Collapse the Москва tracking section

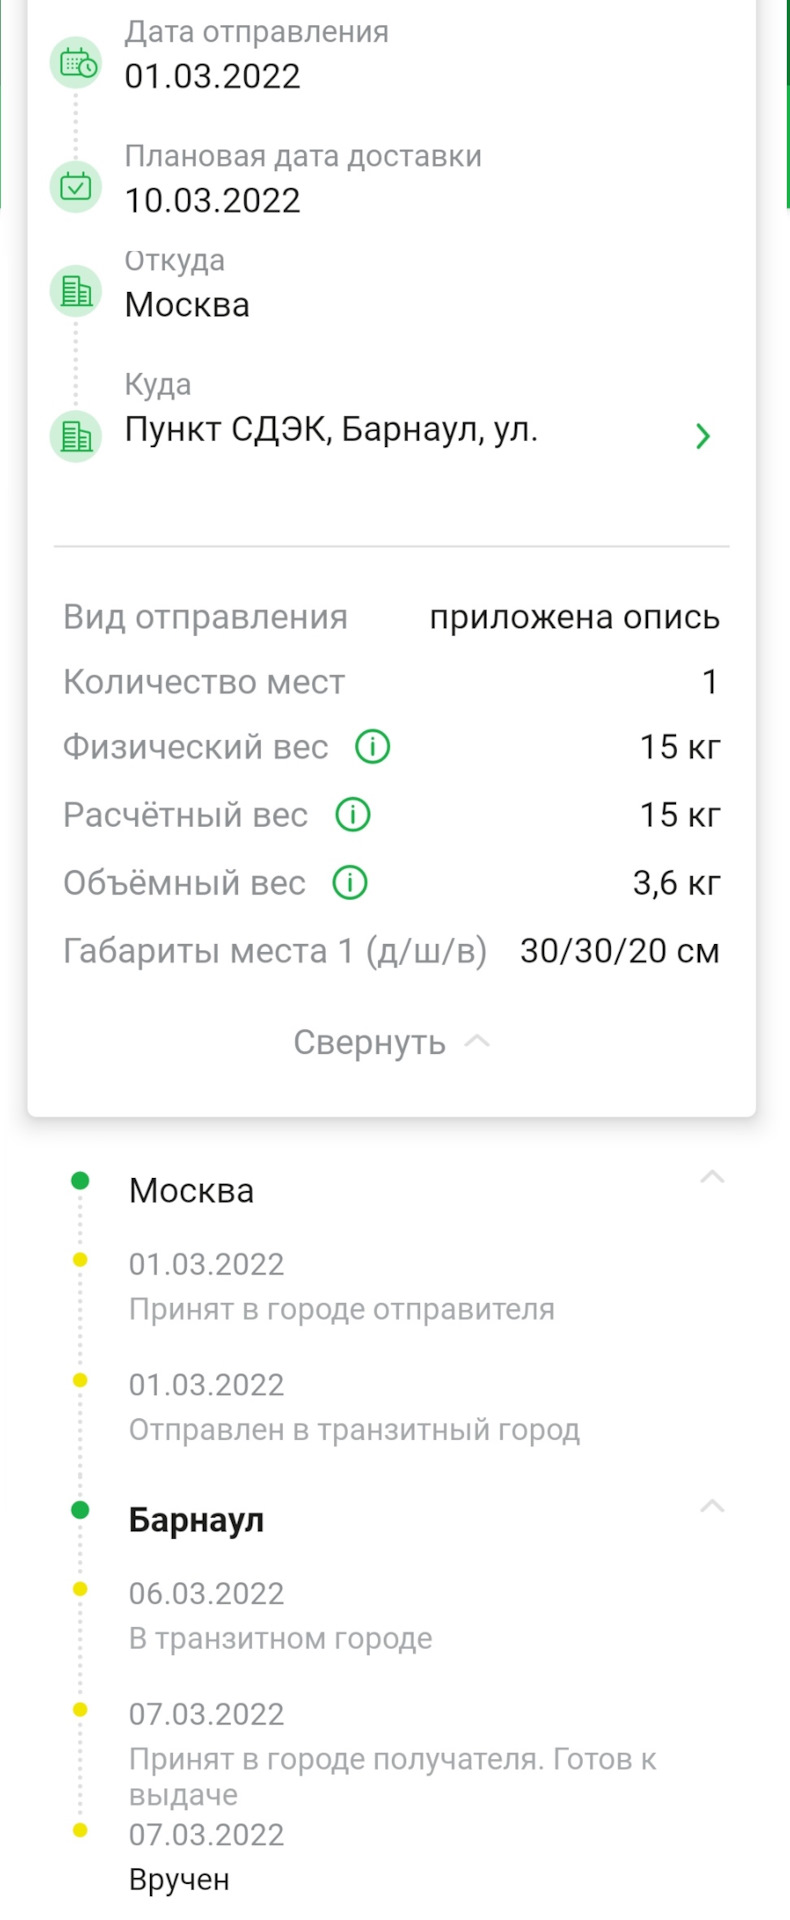click(x=712, y=1177)
